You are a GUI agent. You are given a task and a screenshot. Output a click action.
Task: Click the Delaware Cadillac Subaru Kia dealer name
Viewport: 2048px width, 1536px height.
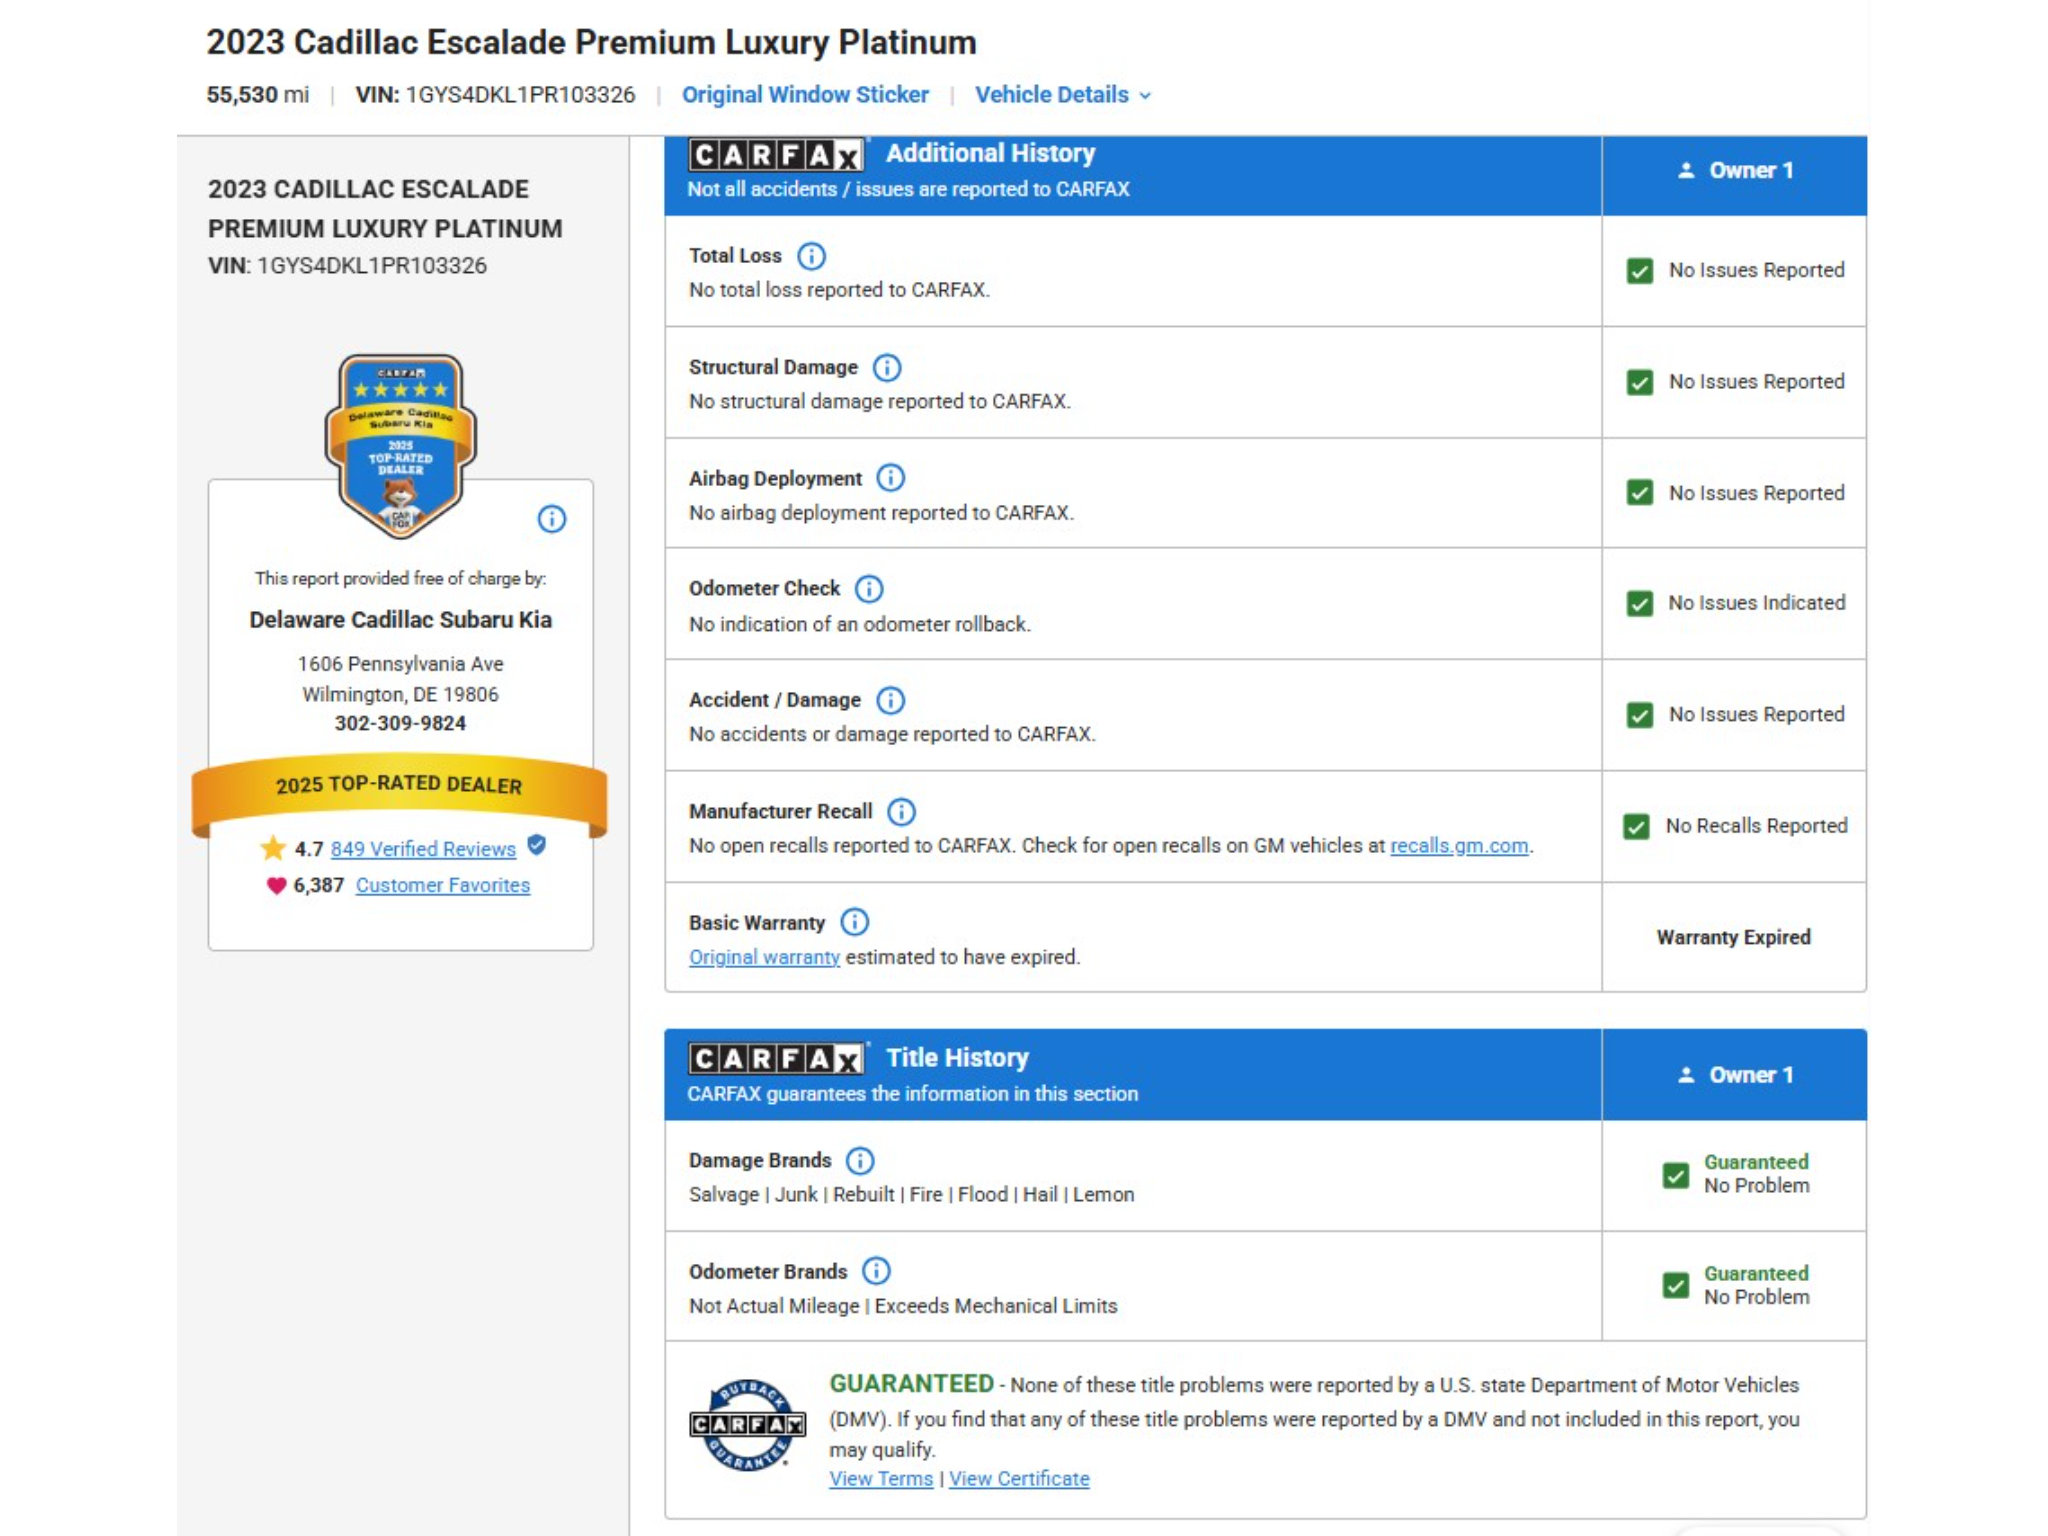(x=400, y=620)
